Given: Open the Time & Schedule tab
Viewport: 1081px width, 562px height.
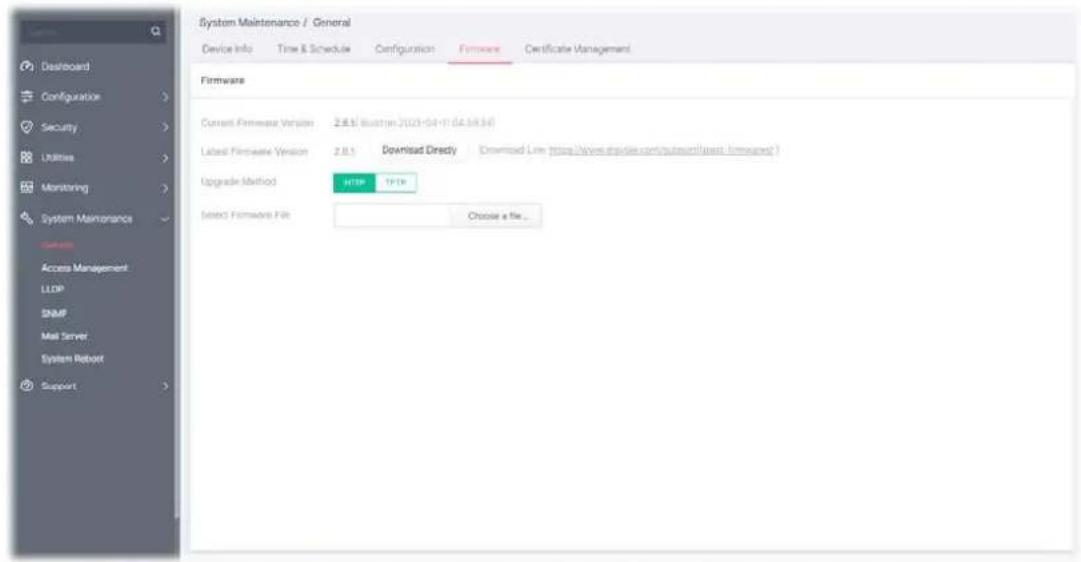Looking at the screenshot, I should (x=314, y=49).
